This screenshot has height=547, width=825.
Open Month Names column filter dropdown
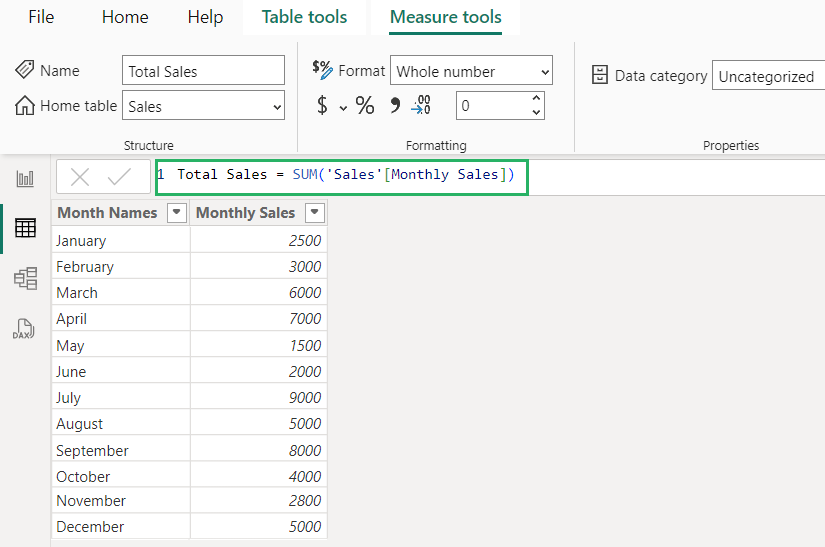coord(177,212)
